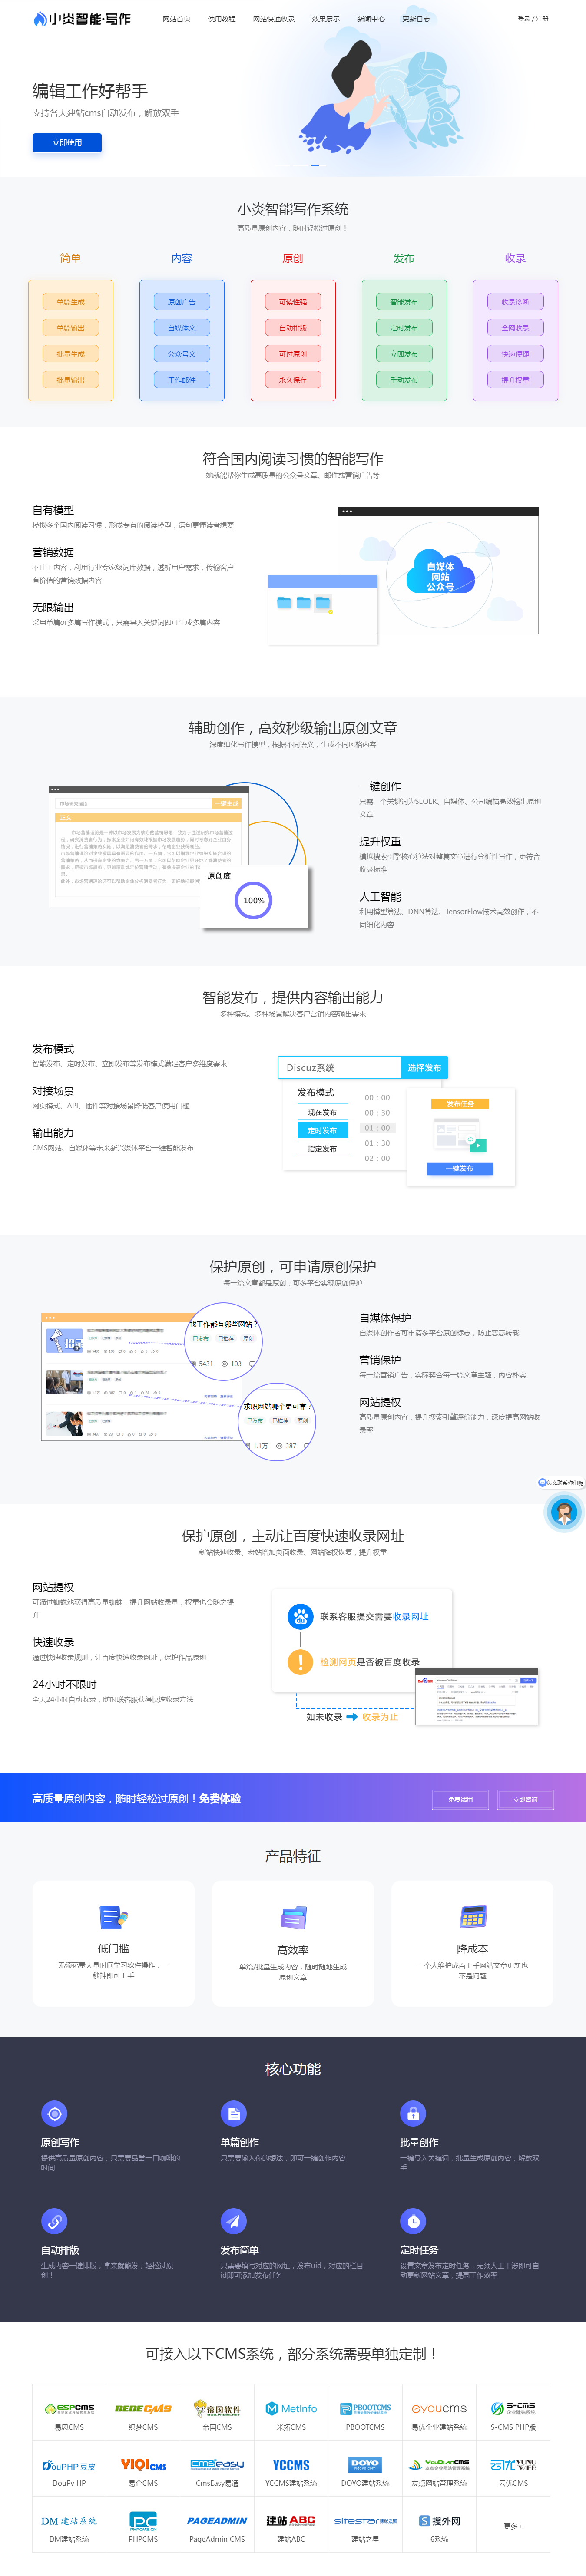Click the 定时任务 clock icon

[x=413, y=2221]
